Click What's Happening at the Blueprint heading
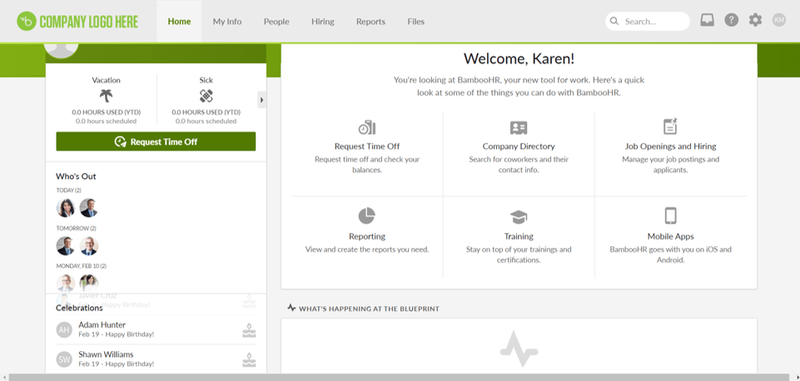Viewport: 800px width, 381px height. (369, 309)
